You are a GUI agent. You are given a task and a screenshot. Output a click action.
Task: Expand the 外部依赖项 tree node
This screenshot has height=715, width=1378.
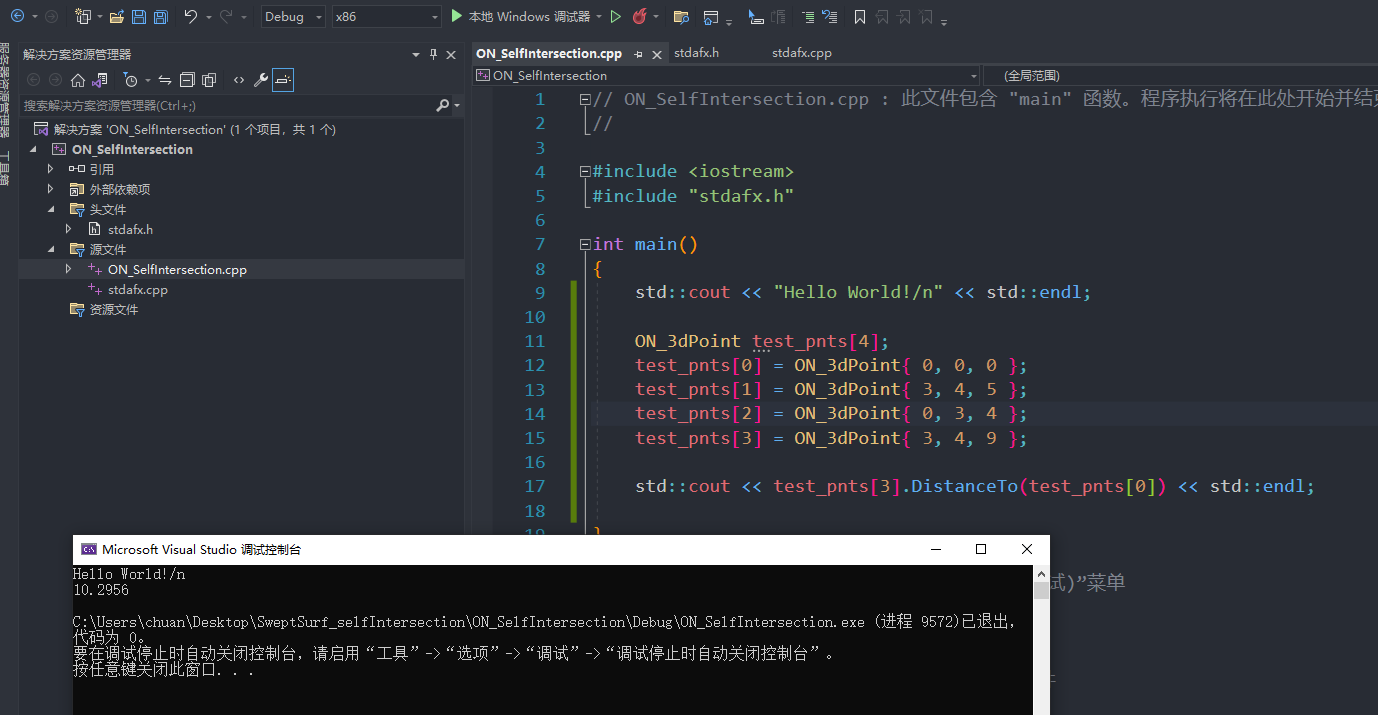coord(49,189)
